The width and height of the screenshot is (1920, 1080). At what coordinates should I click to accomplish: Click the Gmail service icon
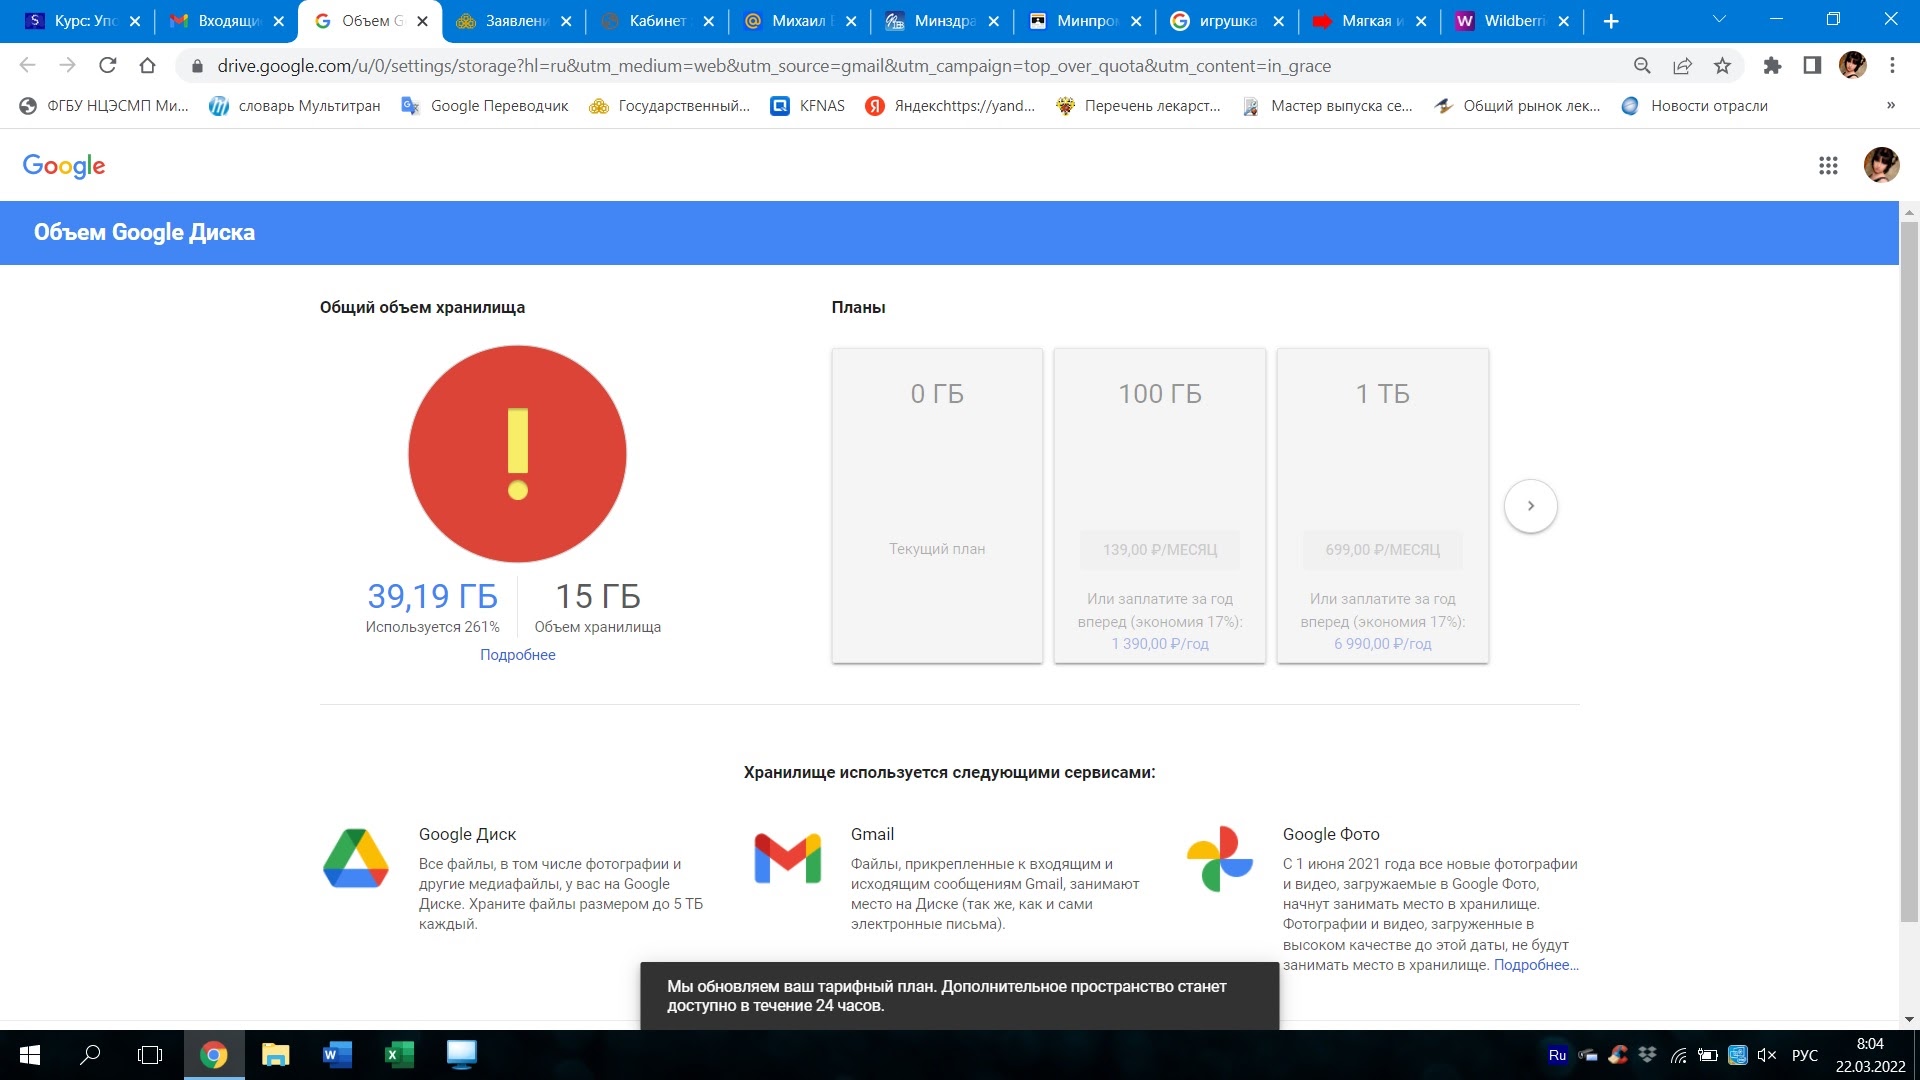(x=788, y=858)
